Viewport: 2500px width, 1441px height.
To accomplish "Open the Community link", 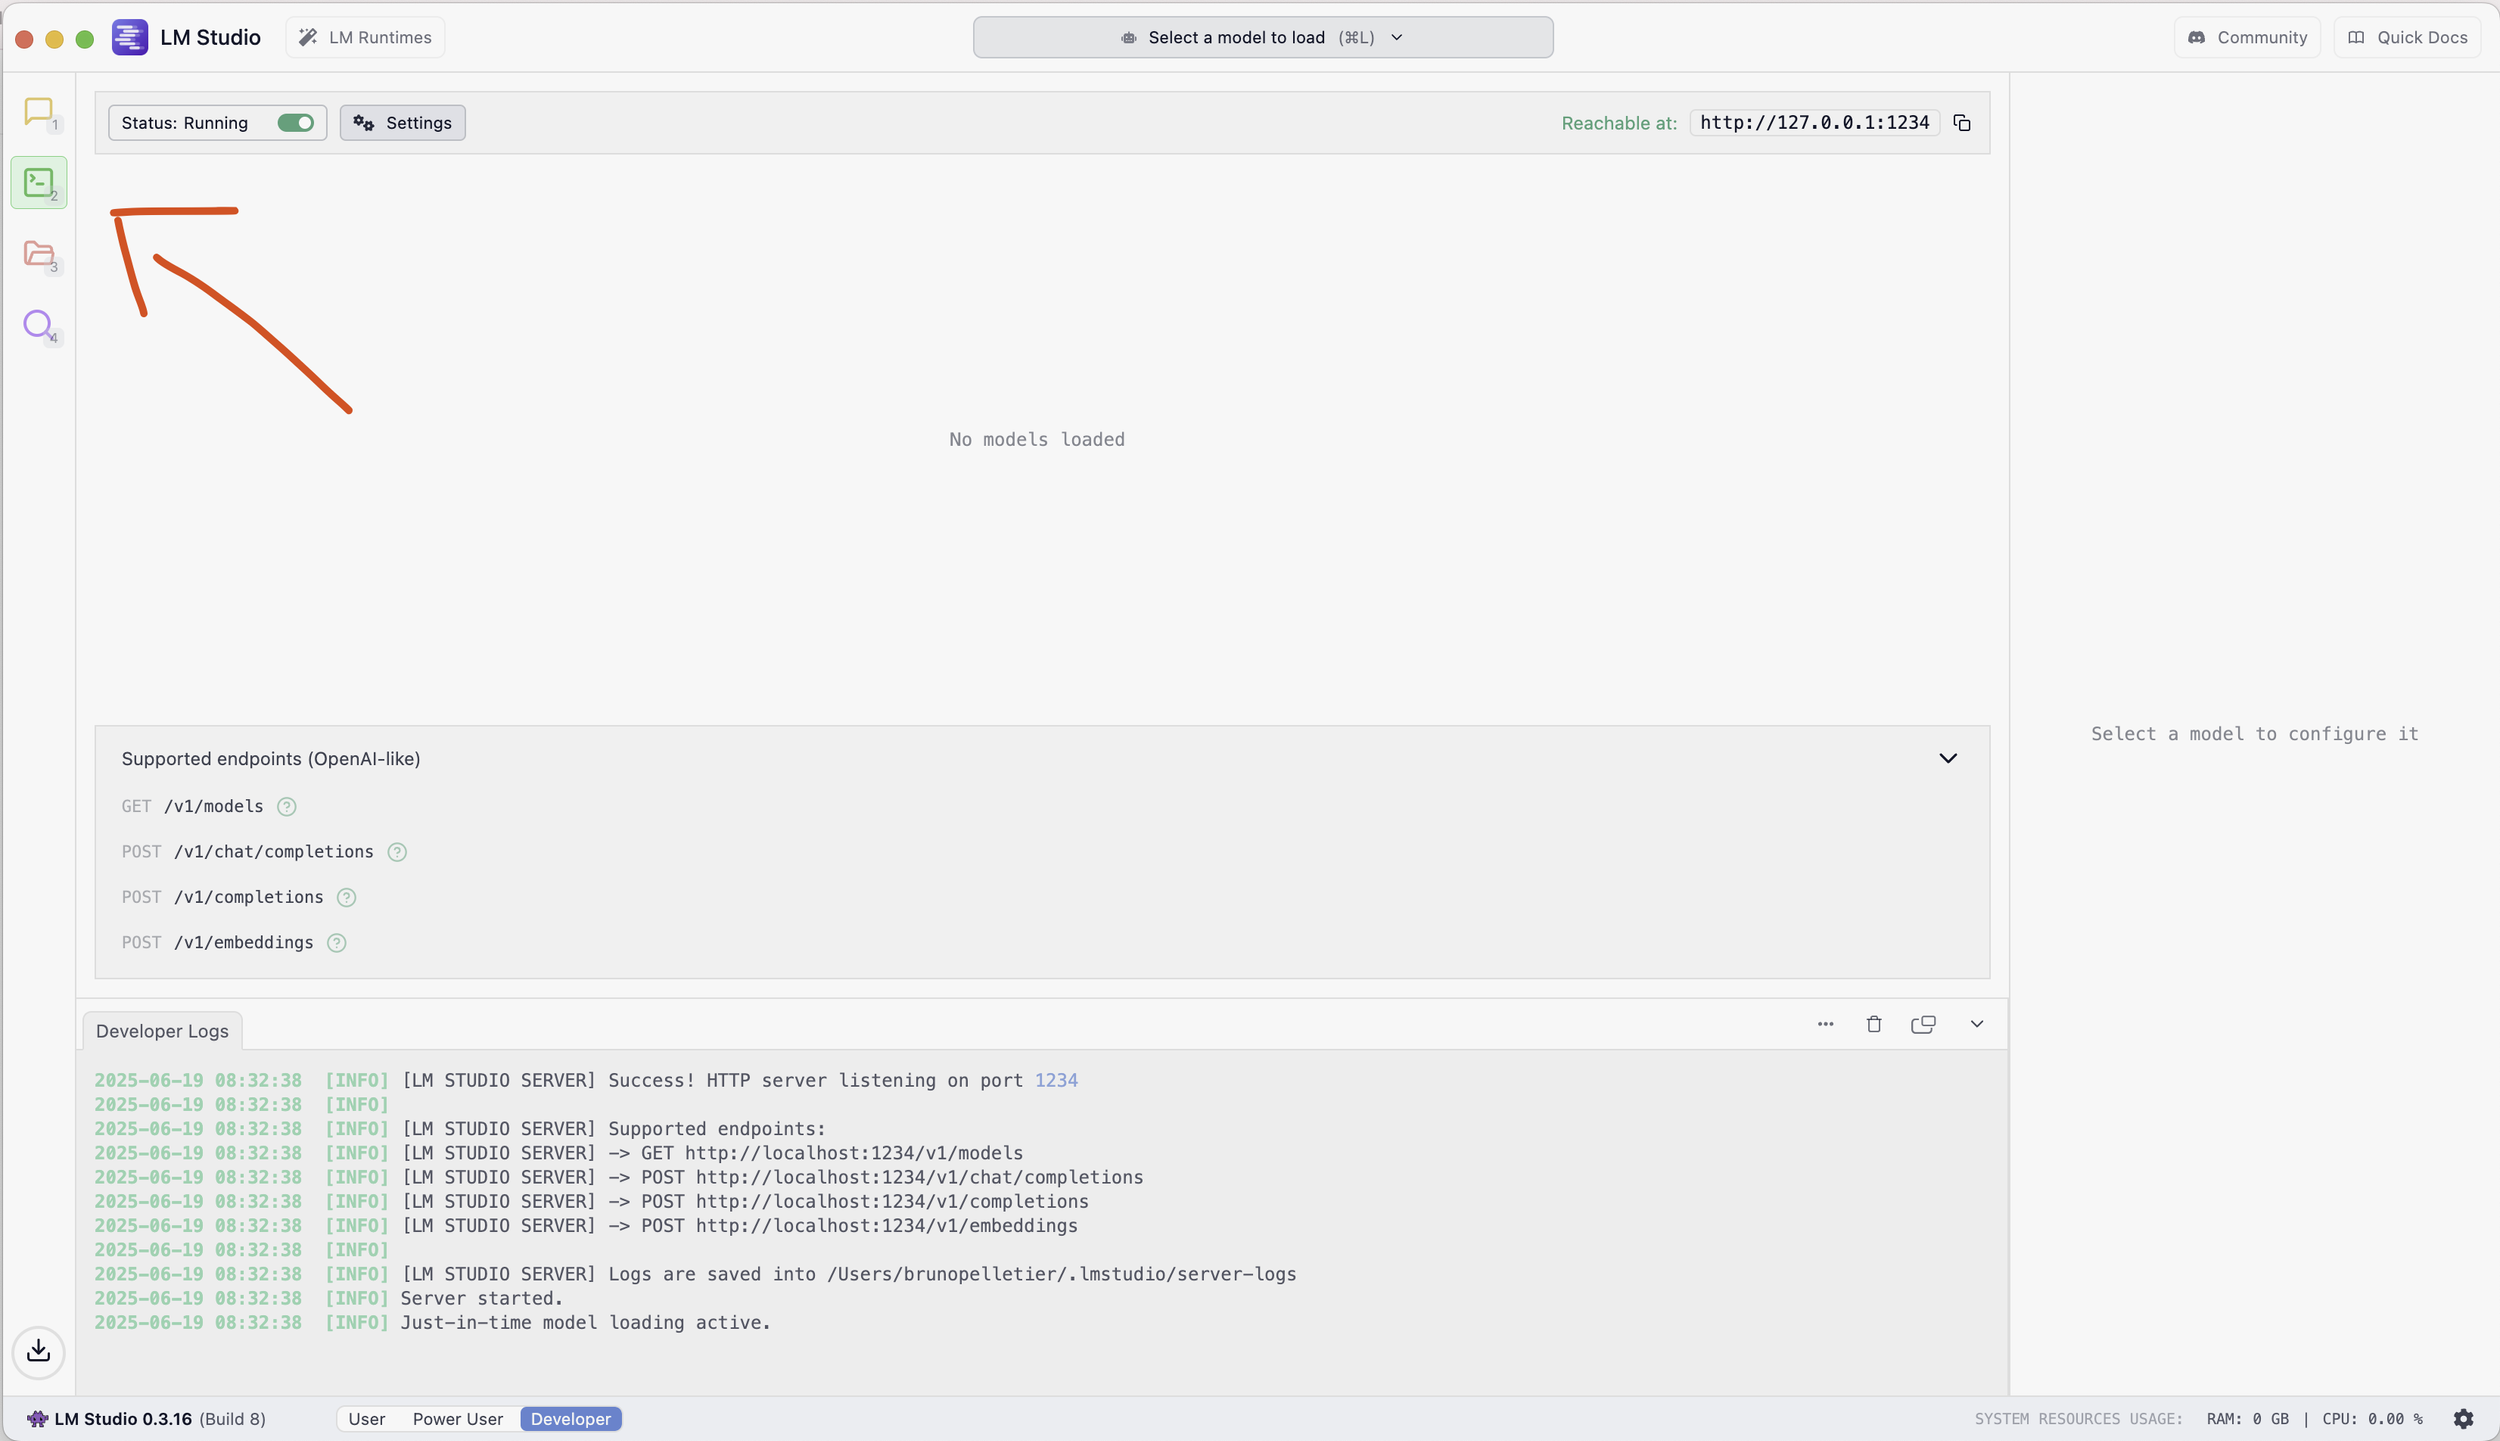I will 2247,37.
